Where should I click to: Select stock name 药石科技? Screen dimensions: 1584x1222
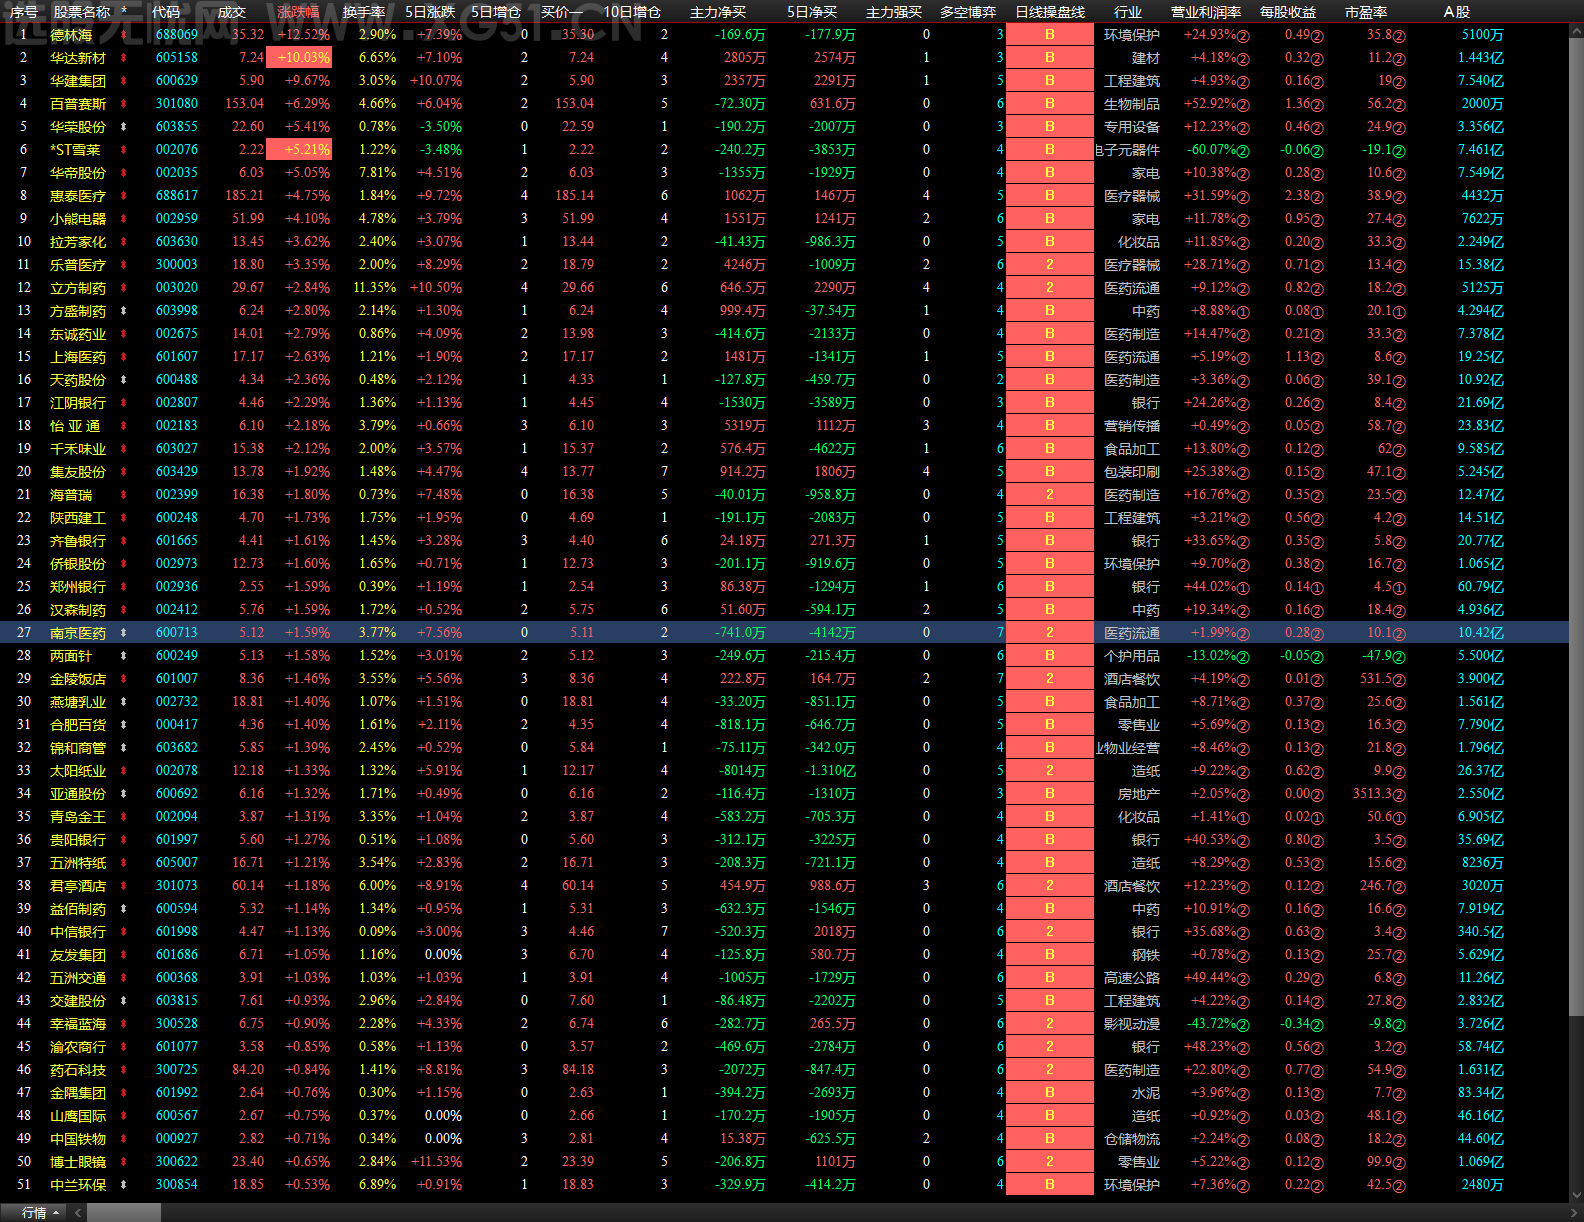(x=78, y=1070)
